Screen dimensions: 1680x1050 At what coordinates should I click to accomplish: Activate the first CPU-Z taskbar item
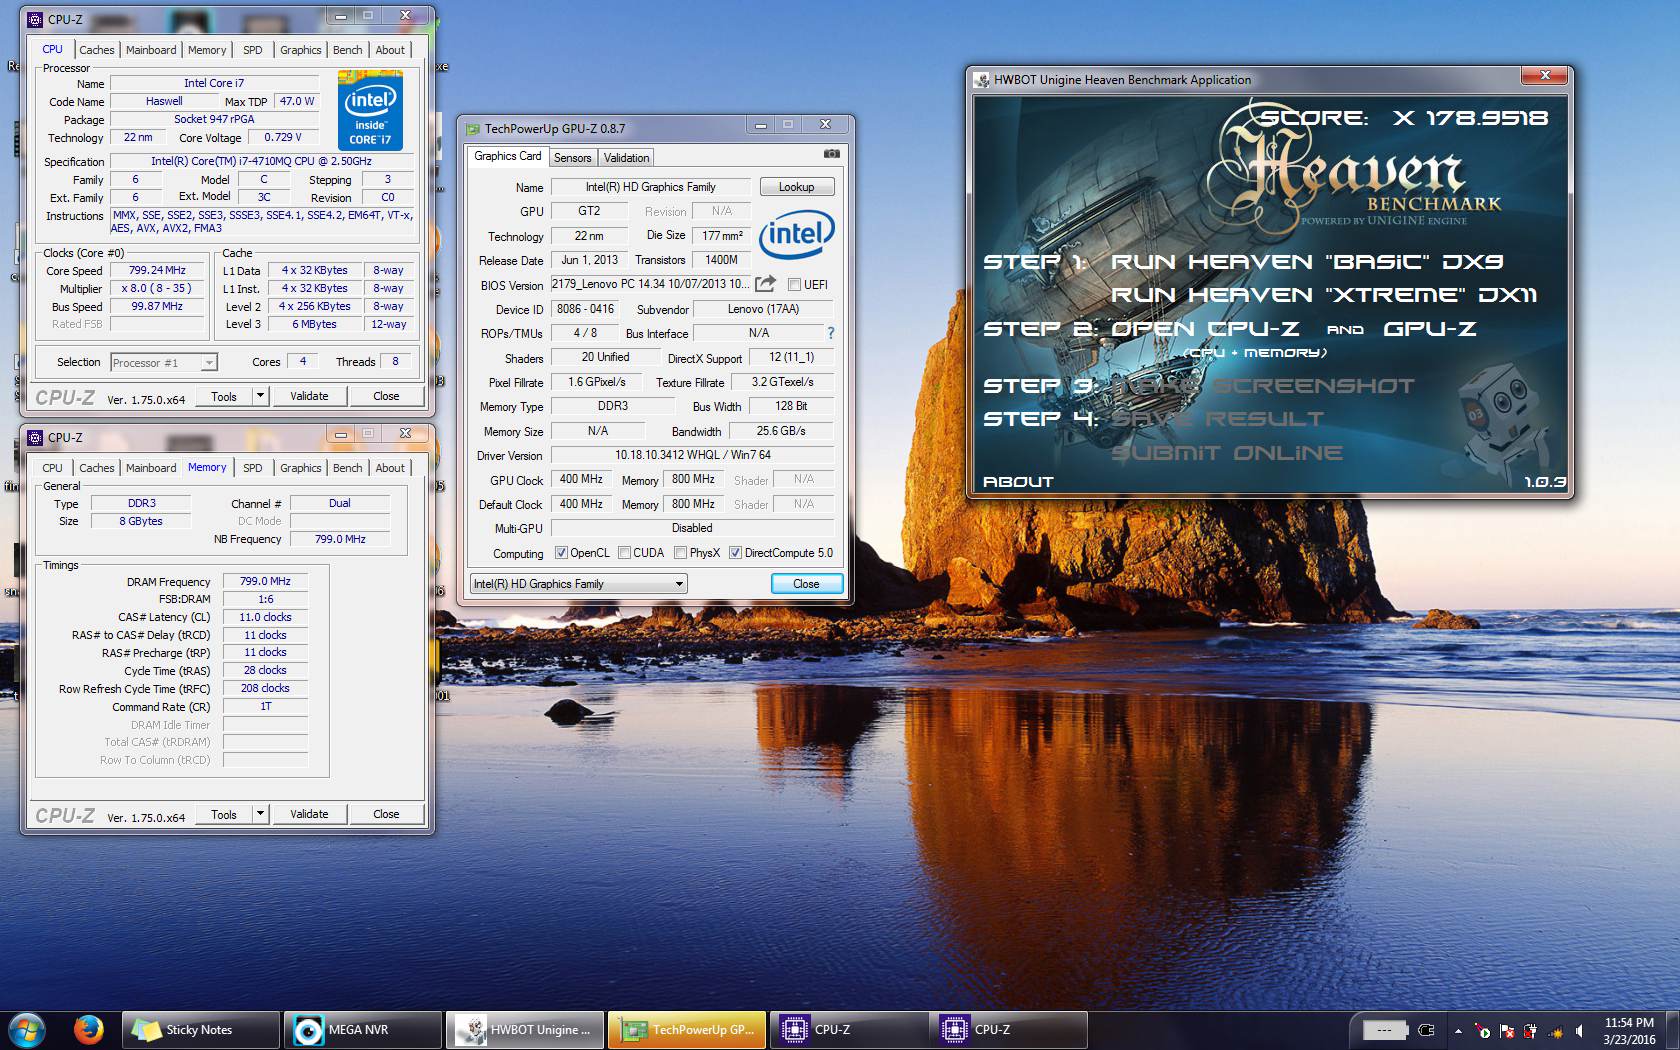[x=848, y=1030]
